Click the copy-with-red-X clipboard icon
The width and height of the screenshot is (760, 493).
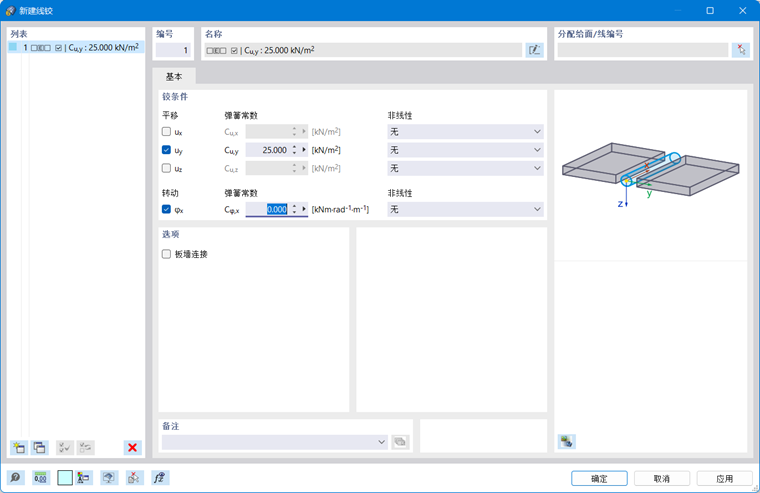click(x=134, y=478)
